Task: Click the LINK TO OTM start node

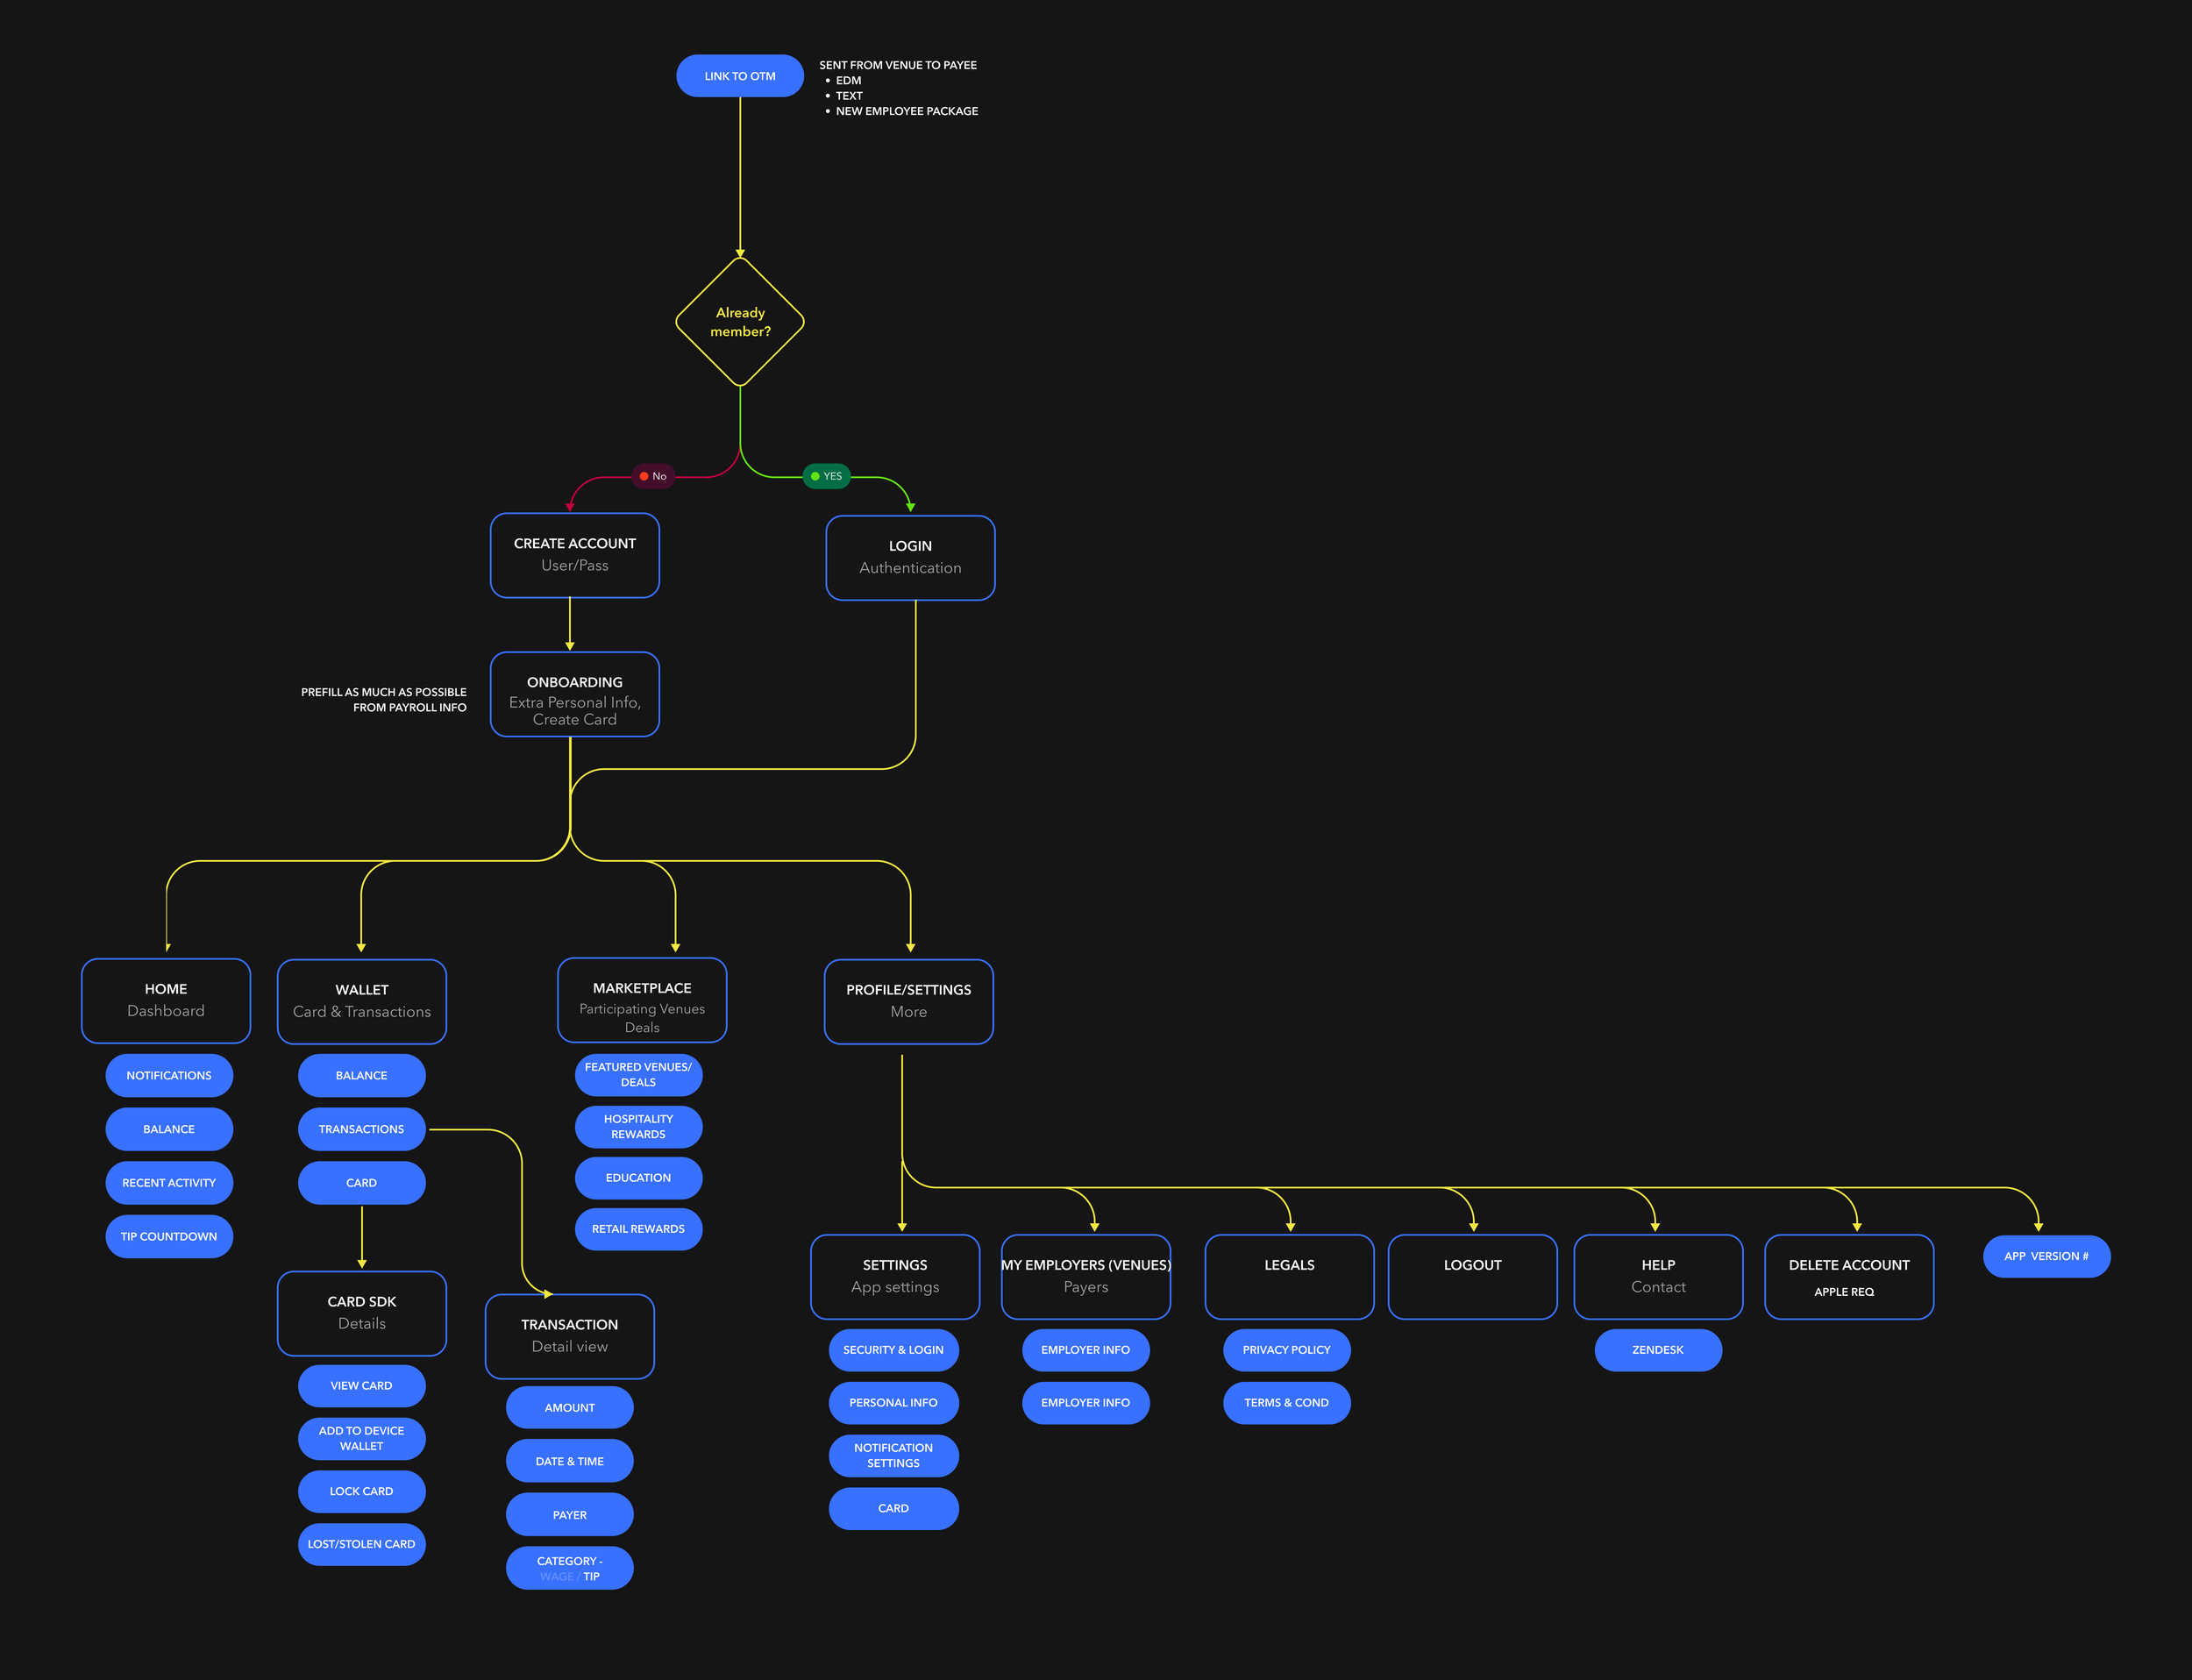Action: pos(739,76)
